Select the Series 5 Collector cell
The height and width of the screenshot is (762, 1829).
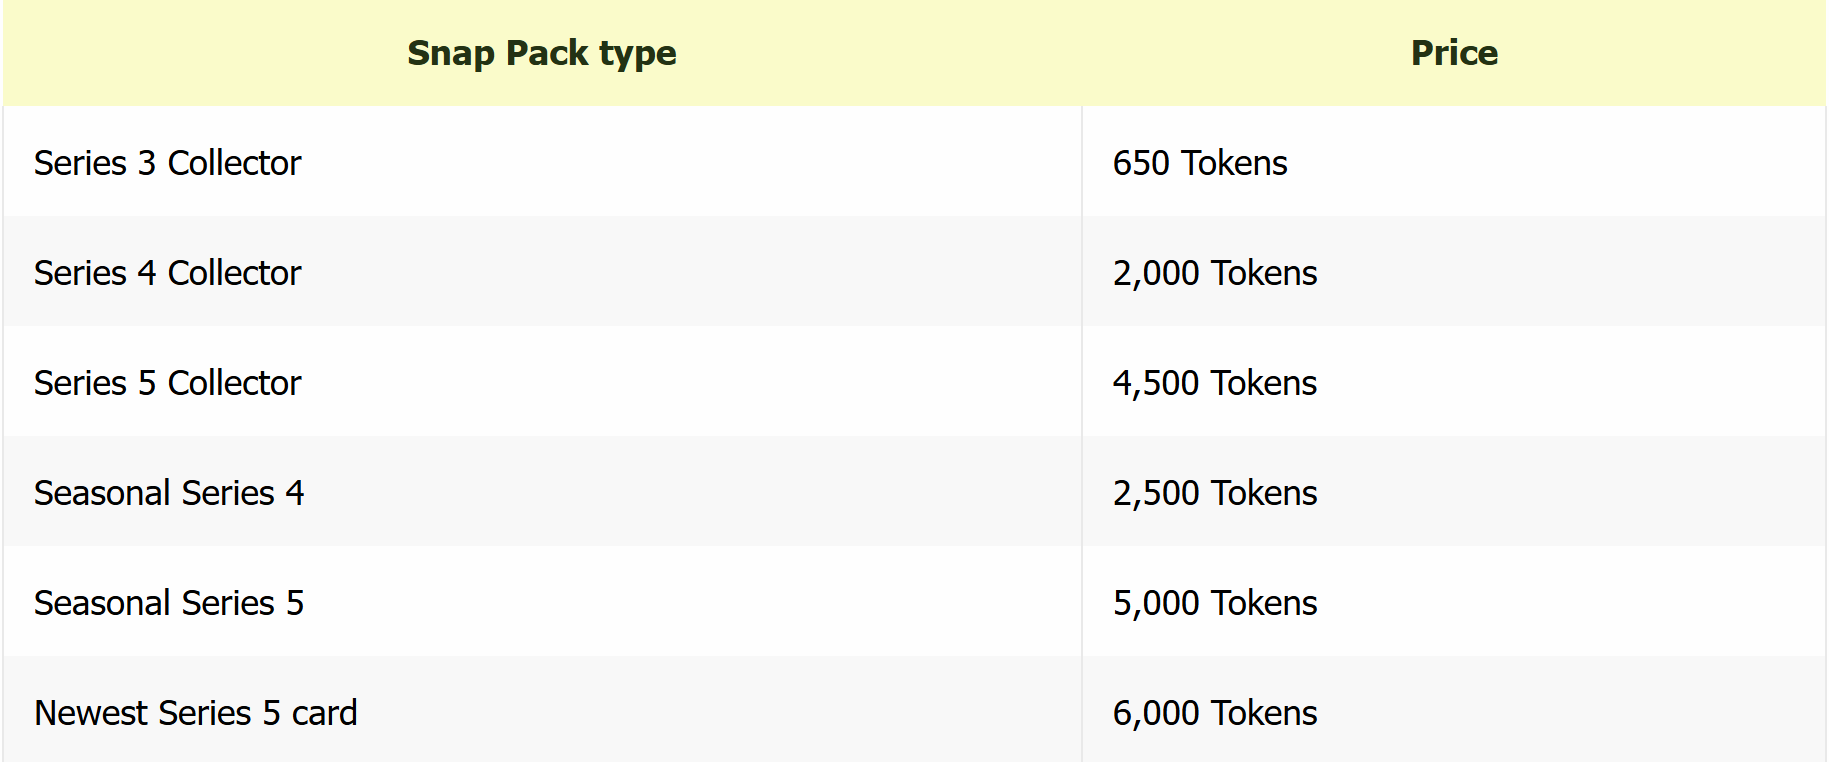point(167,383)
